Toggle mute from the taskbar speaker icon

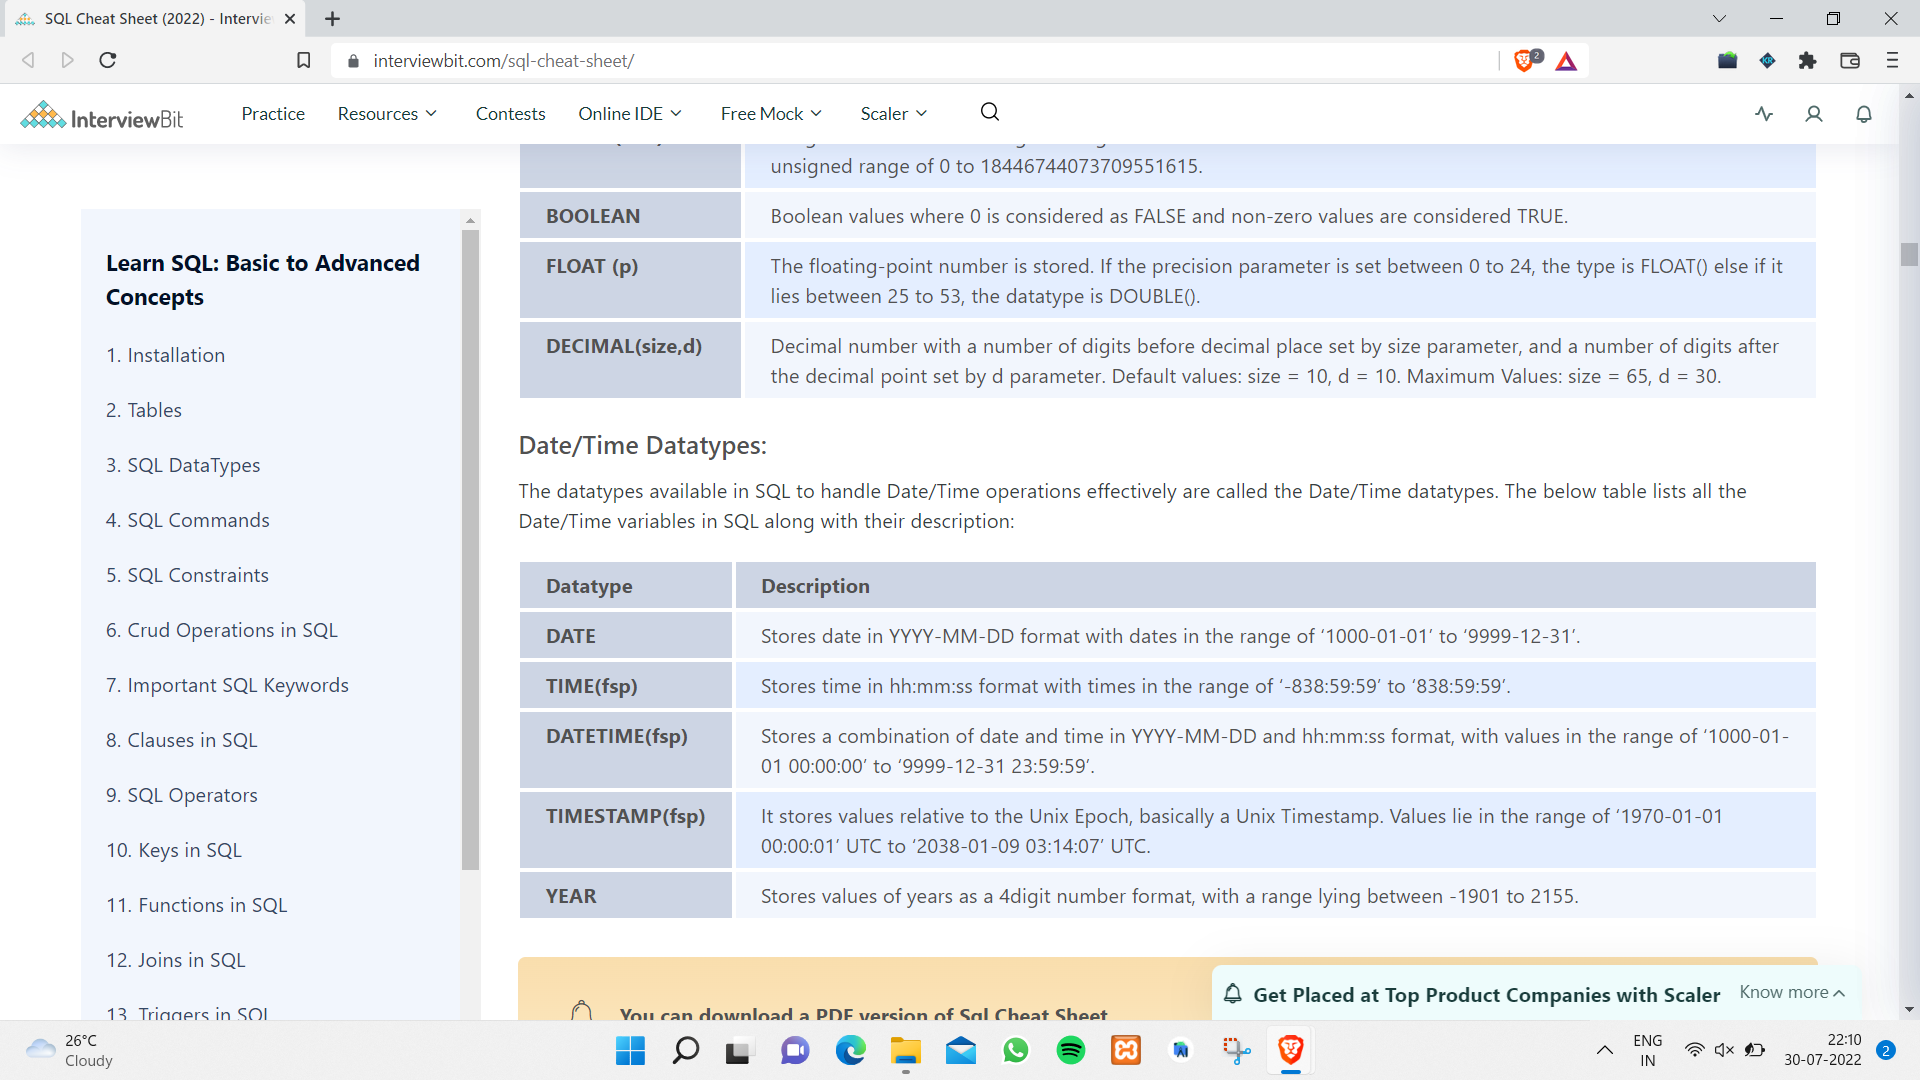(1723, 1049)
